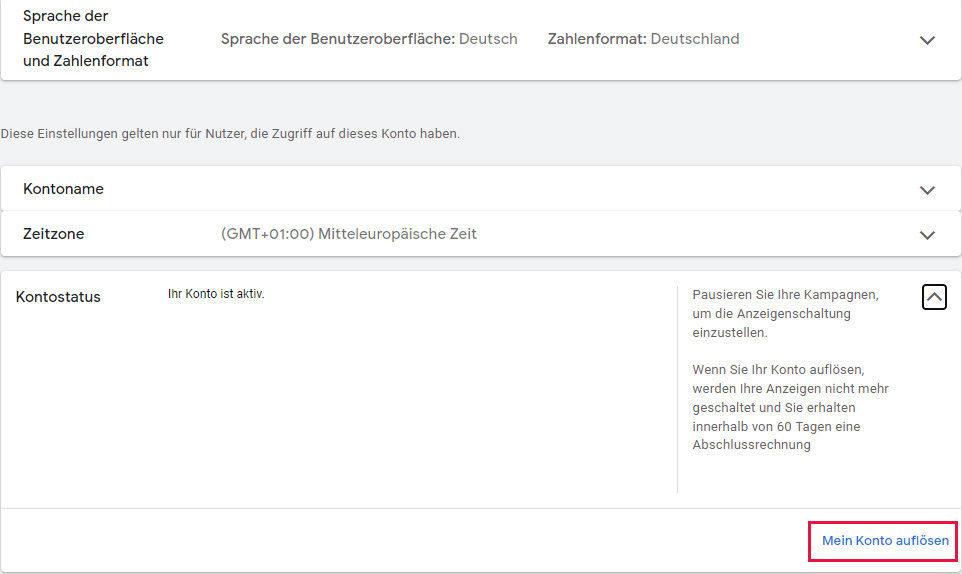
Task: Click the 'Ihr Konto ist aktiv.' text
Action: click(x=216, y=294)
